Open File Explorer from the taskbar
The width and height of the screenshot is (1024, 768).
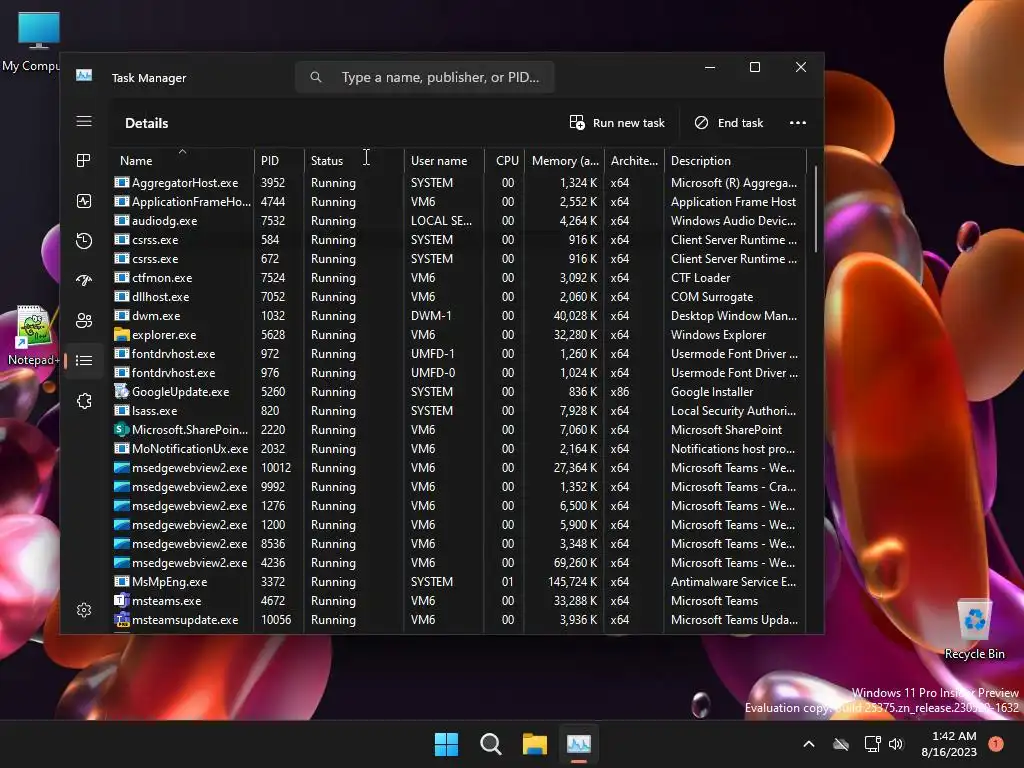tap(534, 744)
